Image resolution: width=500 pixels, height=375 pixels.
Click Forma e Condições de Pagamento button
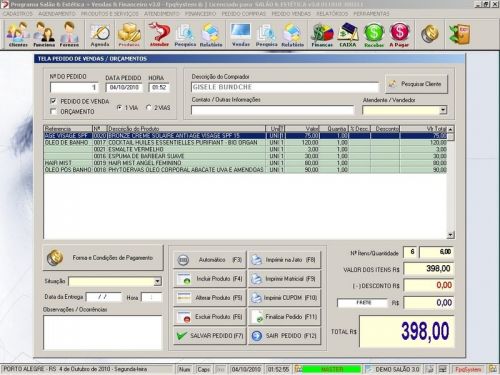tap(103, 258)
